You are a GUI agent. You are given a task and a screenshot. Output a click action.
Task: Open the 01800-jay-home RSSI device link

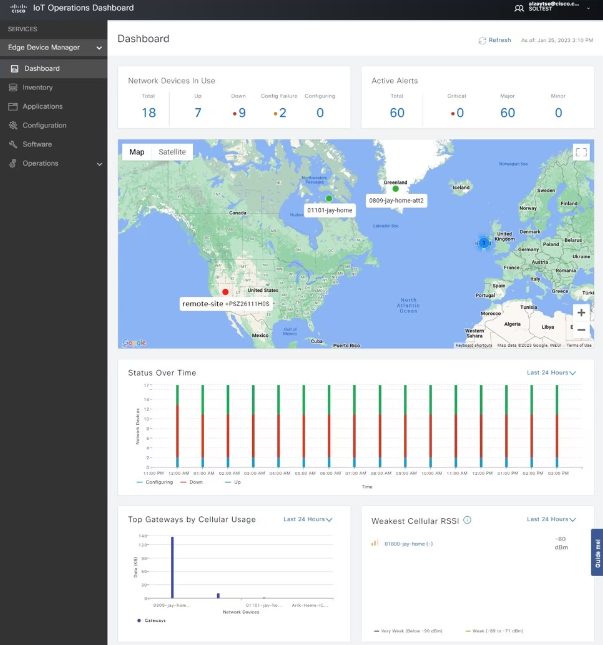408,544
